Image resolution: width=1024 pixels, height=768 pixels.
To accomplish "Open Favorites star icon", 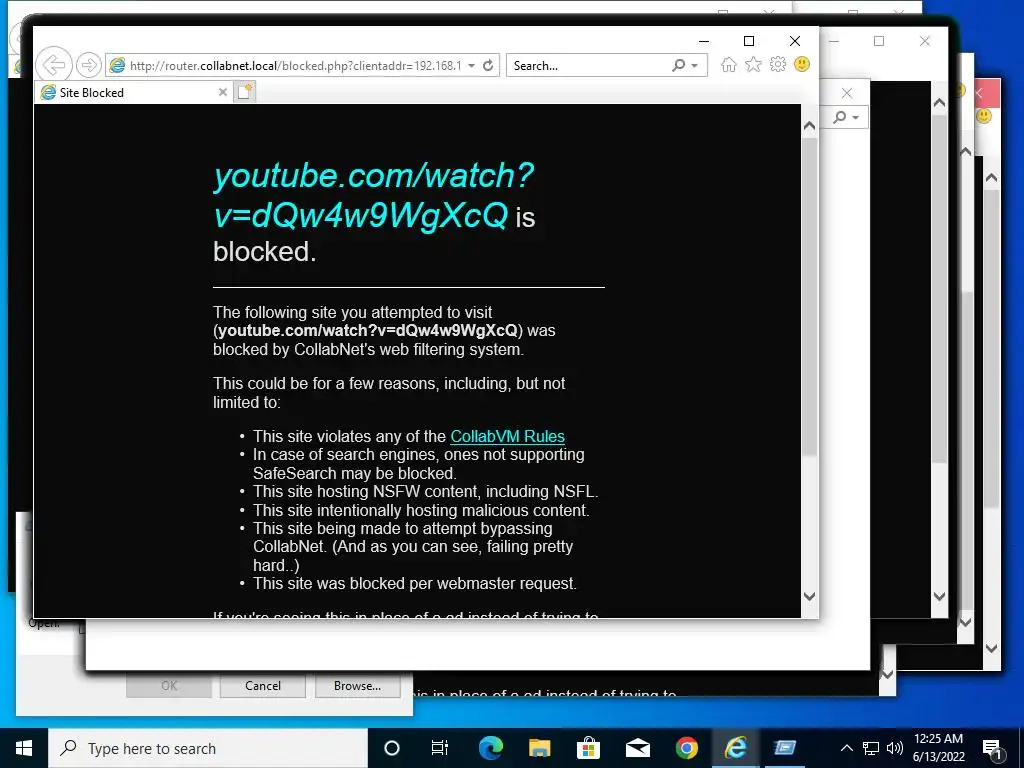I will 753,65.
